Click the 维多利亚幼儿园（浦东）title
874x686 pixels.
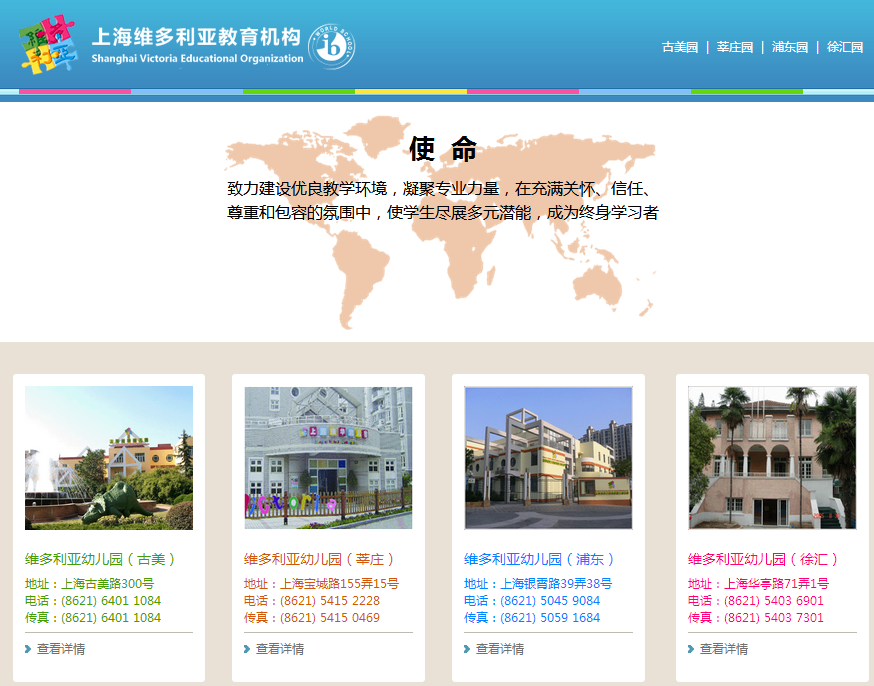(x=540, y=559)
